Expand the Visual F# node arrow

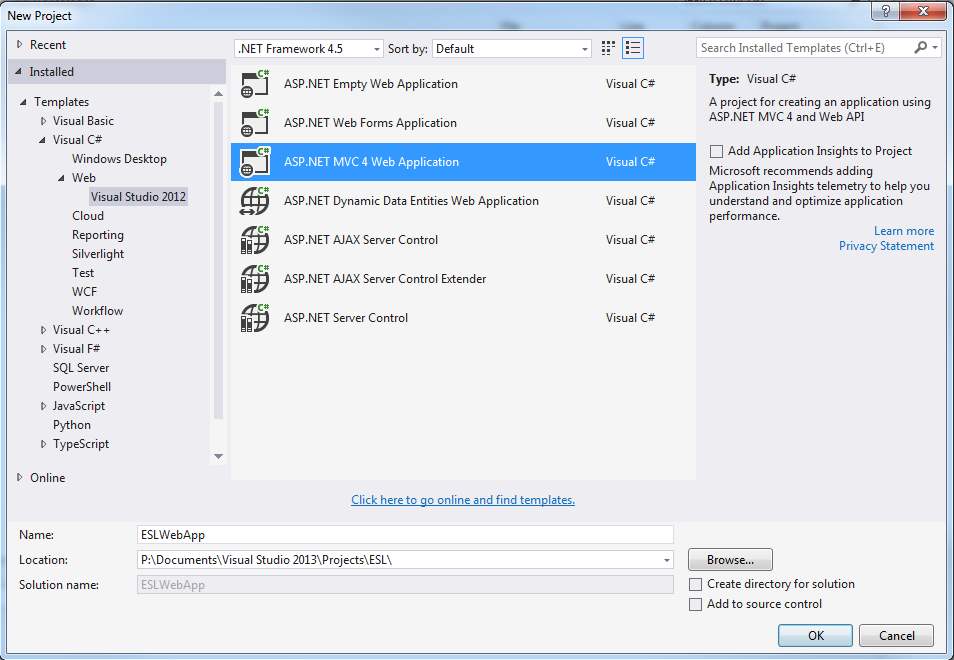pyautogui.click(x=43, y=349)
